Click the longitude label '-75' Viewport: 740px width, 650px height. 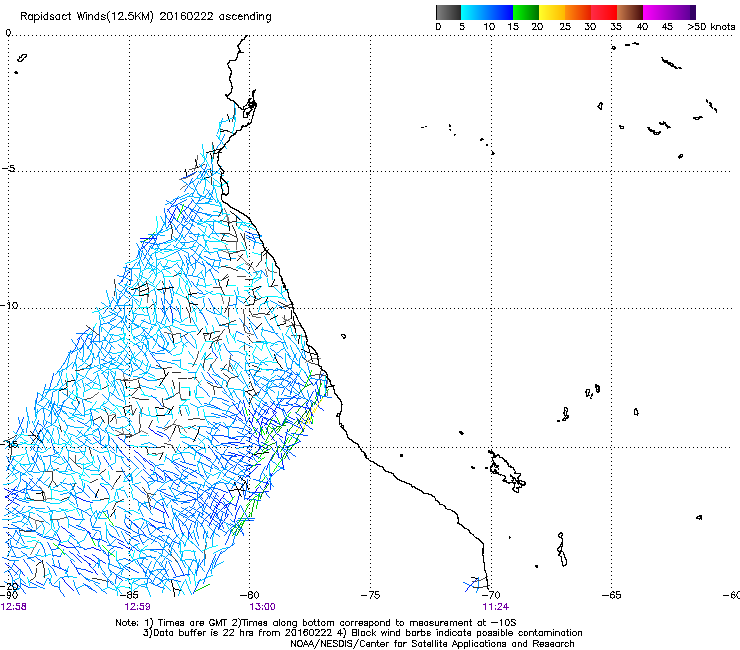[x=370, y=595]
